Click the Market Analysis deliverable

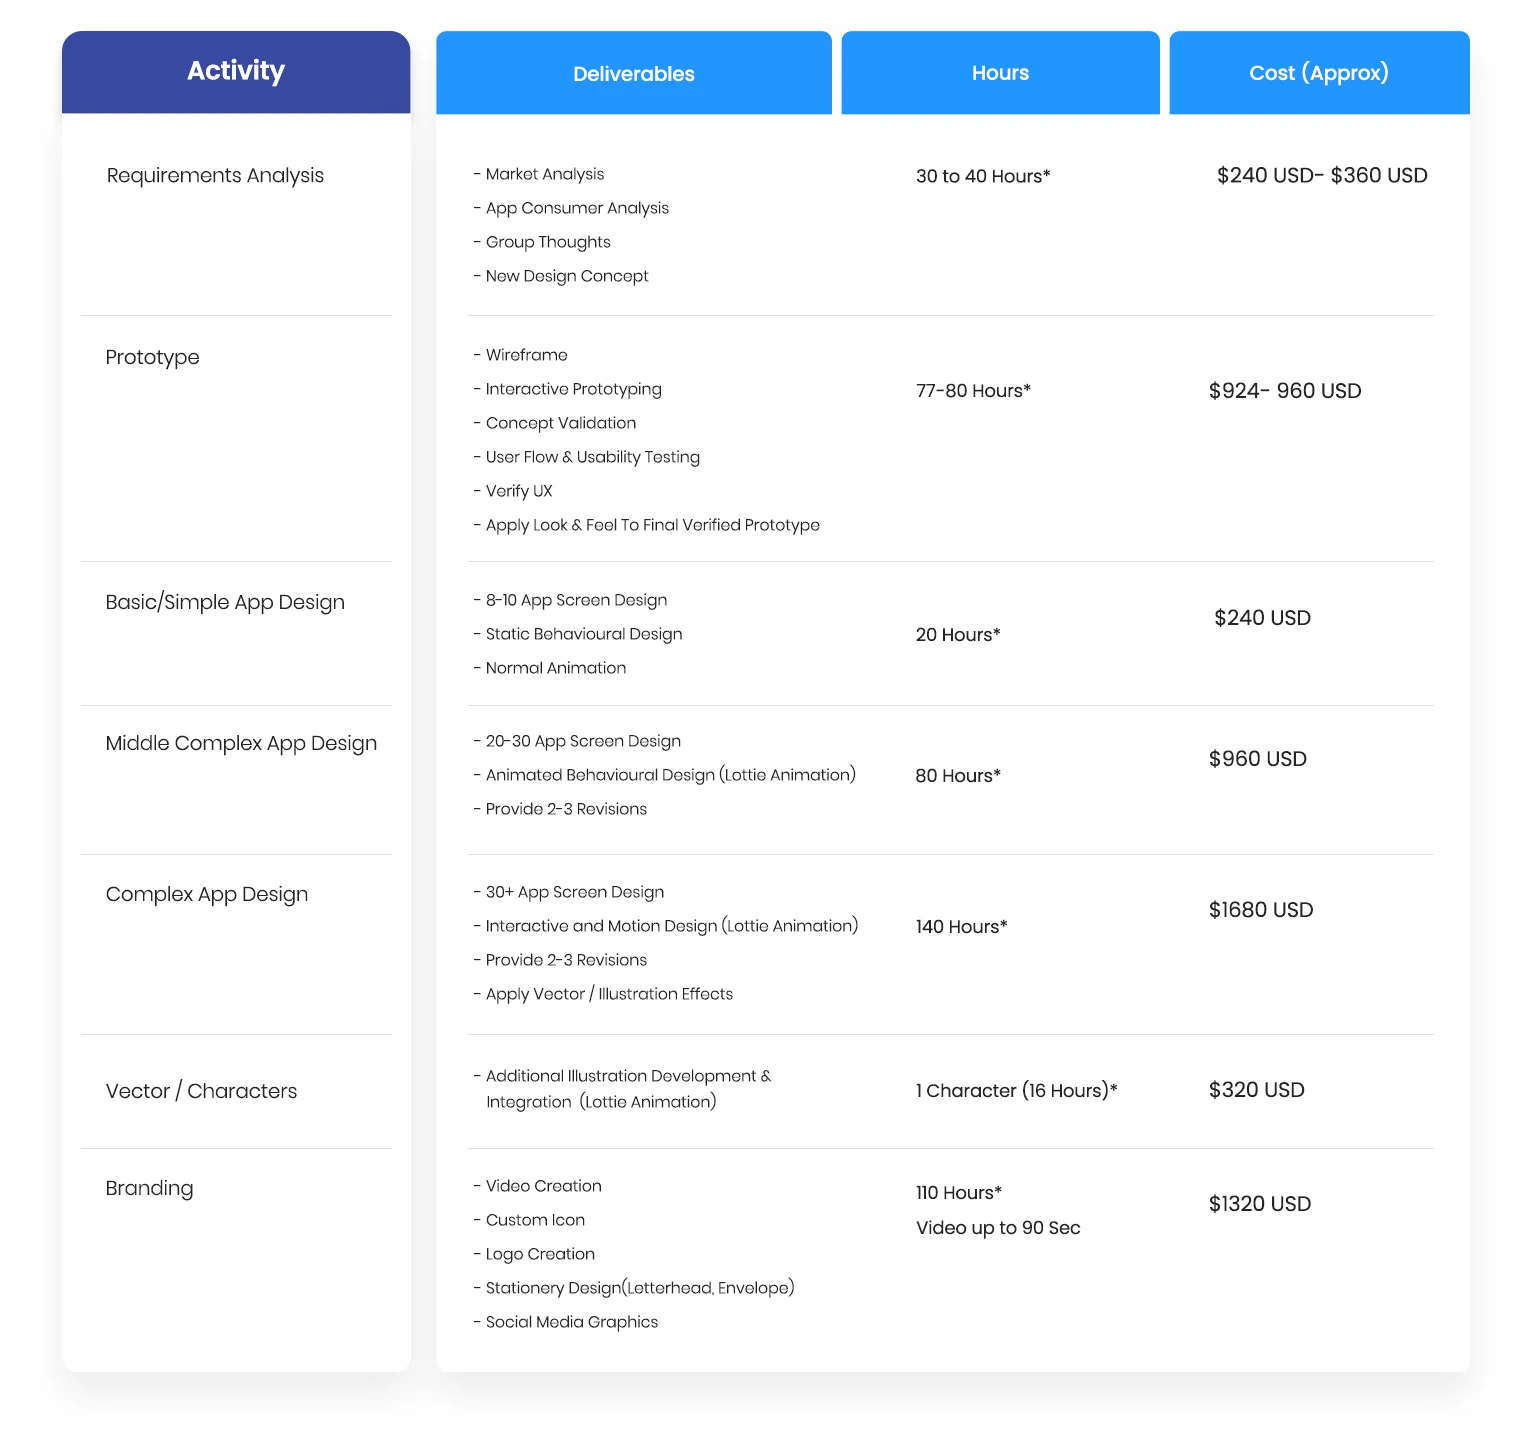coord(544,175)
